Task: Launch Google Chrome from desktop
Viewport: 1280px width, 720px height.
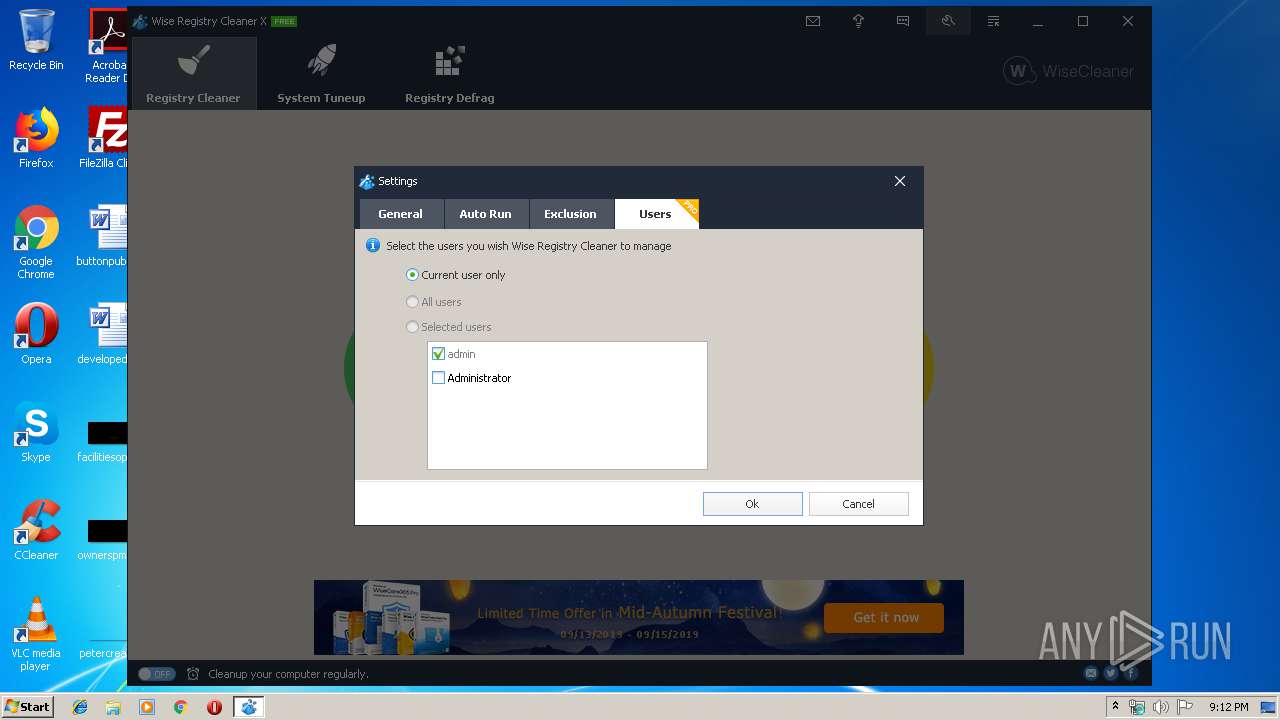Action: (36, 242)
